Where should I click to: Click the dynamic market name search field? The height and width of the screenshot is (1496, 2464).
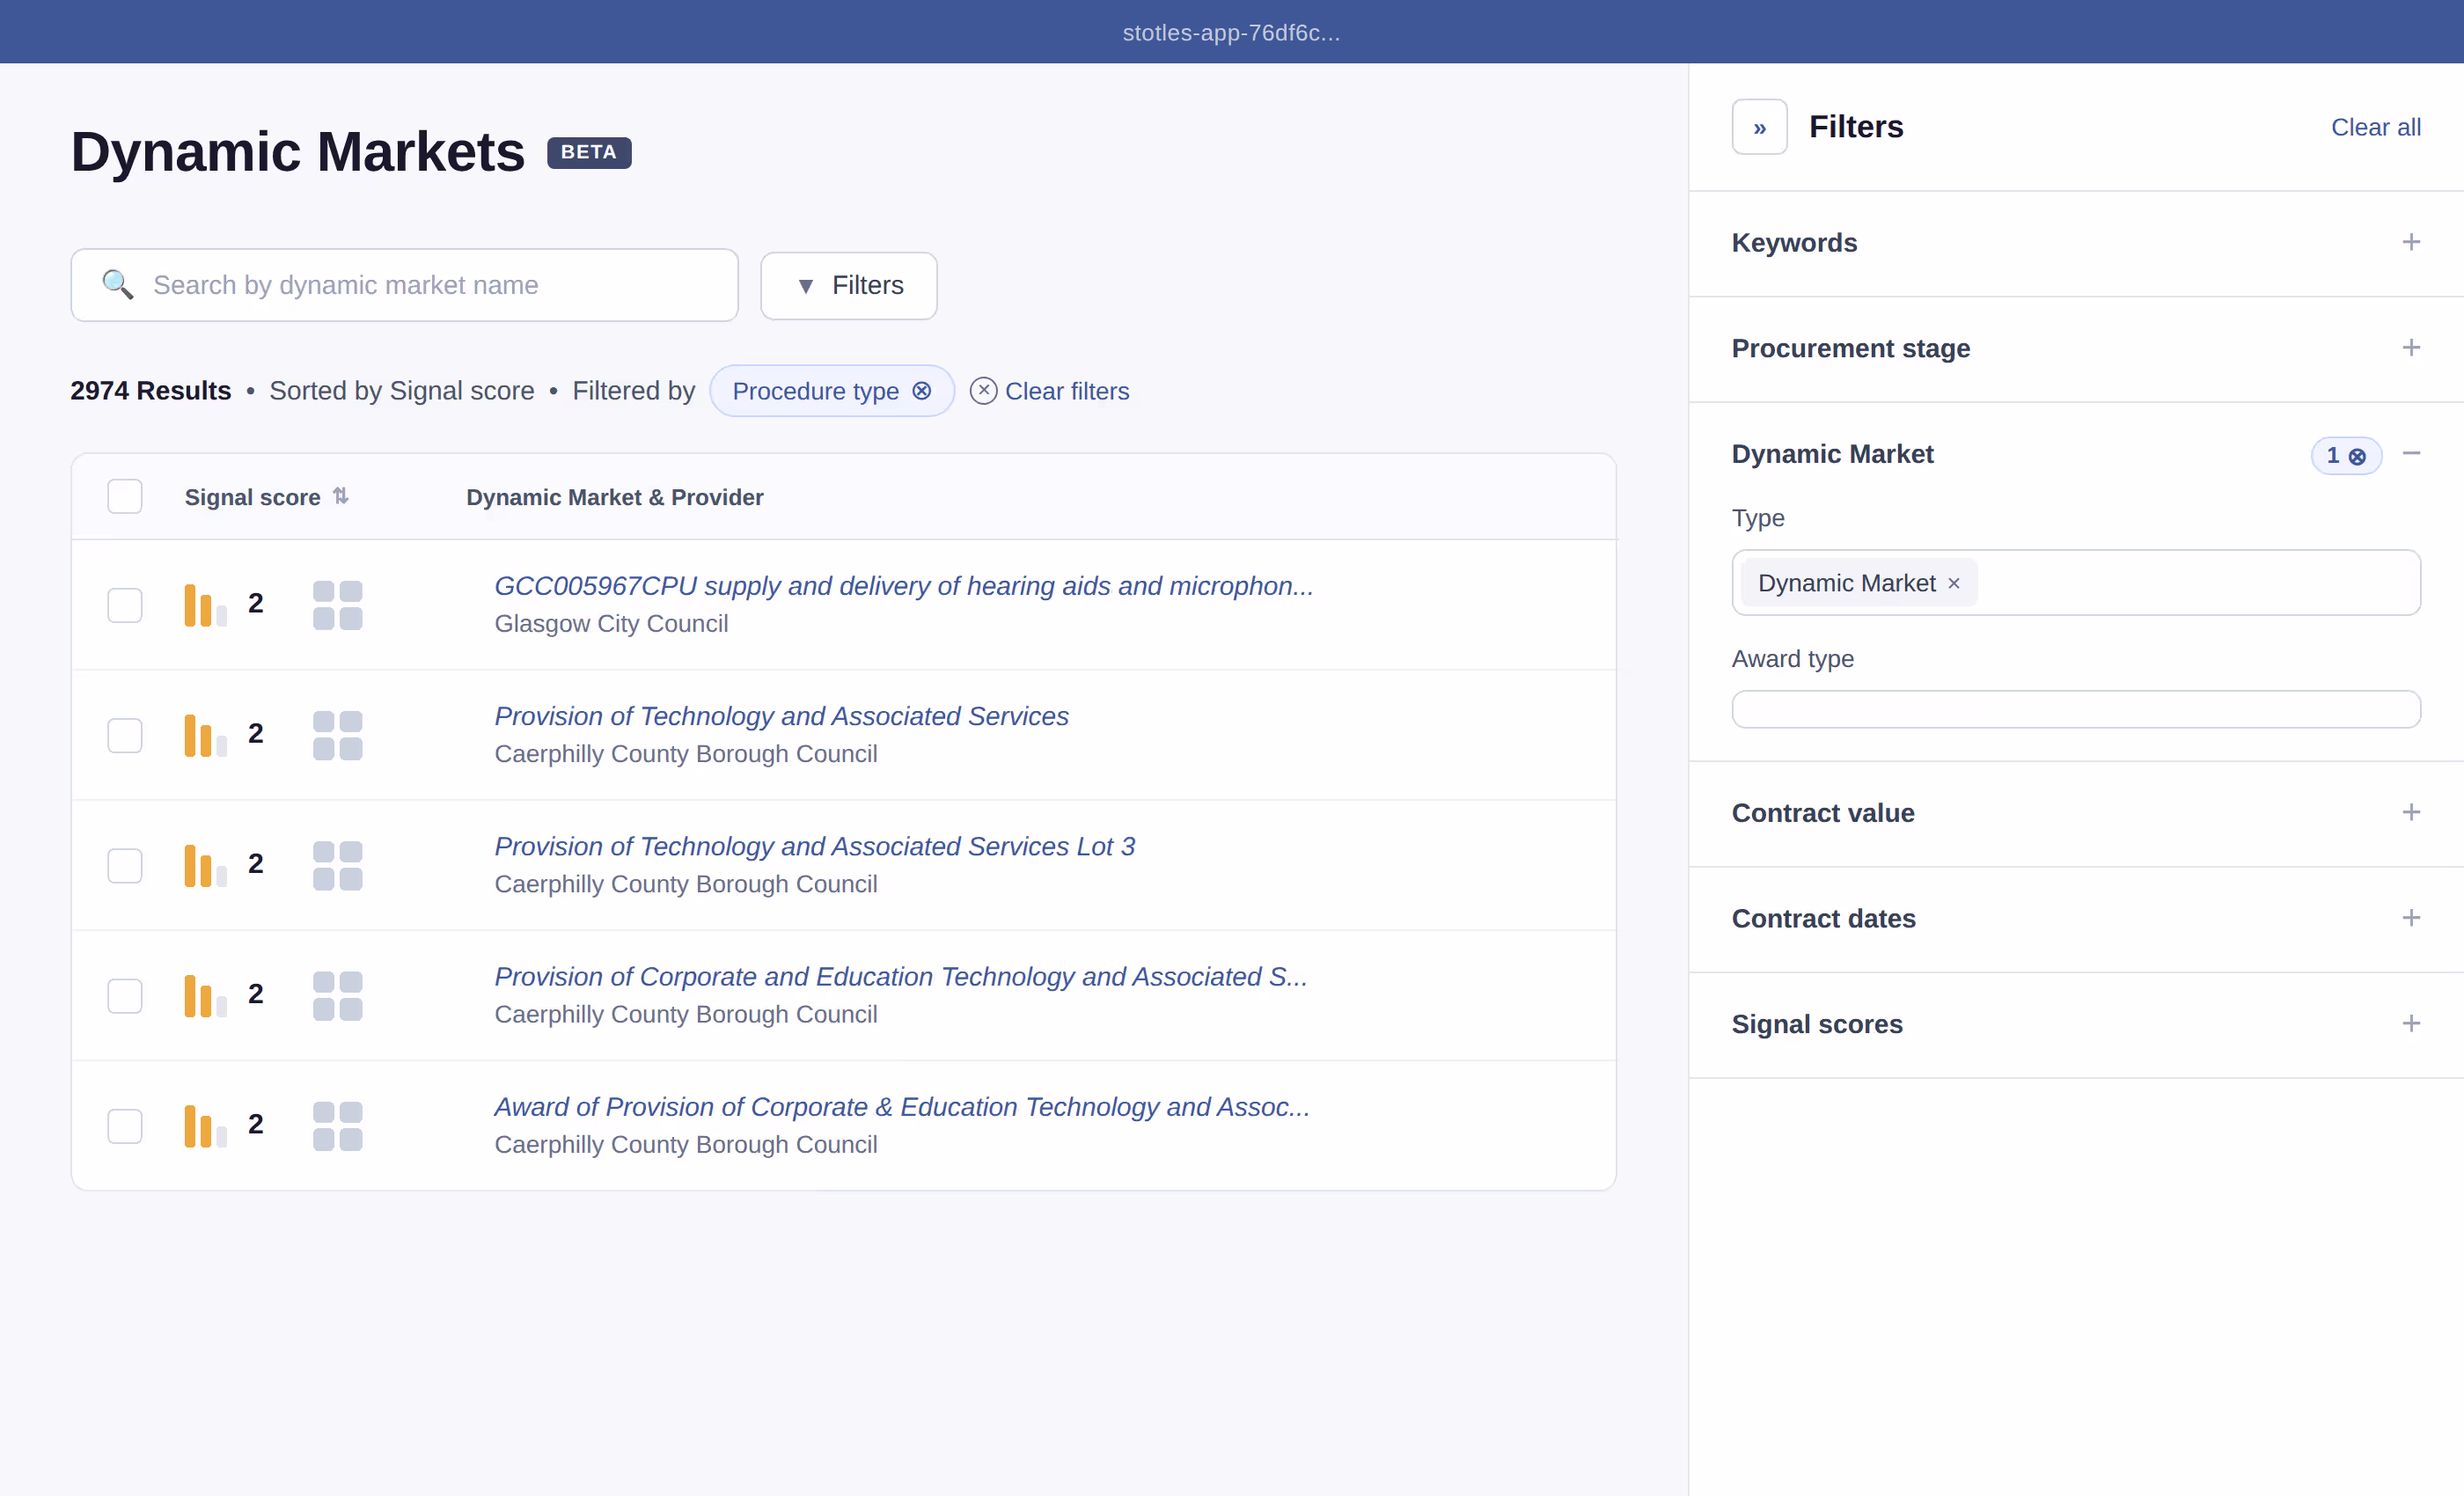pos(430,285)
